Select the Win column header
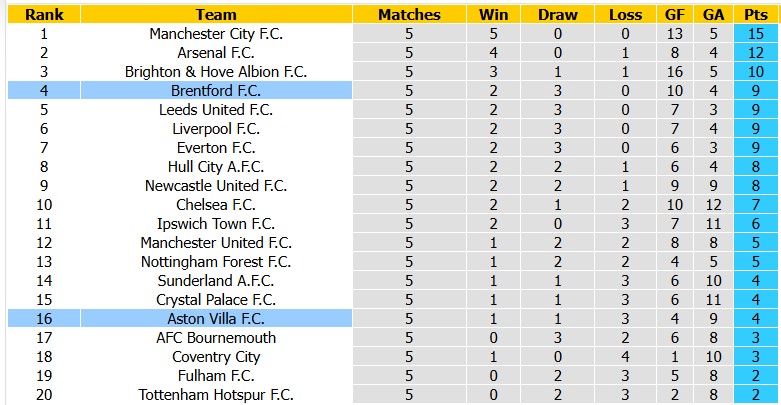This screenshot has width=781, height=405. click(493, 14)
